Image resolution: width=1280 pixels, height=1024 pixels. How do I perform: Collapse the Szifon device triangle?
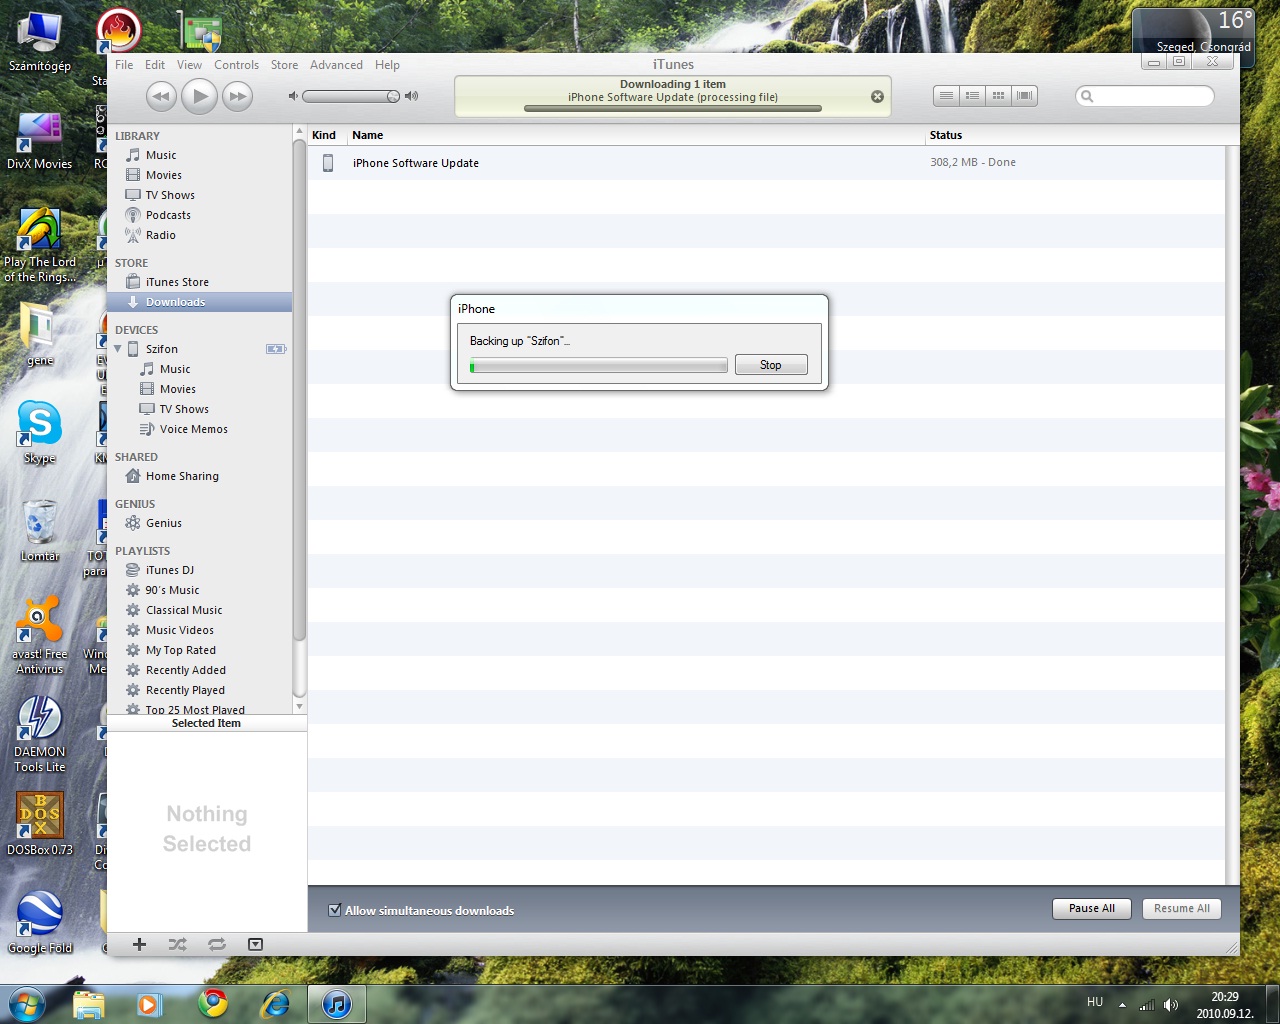(118, 349)
